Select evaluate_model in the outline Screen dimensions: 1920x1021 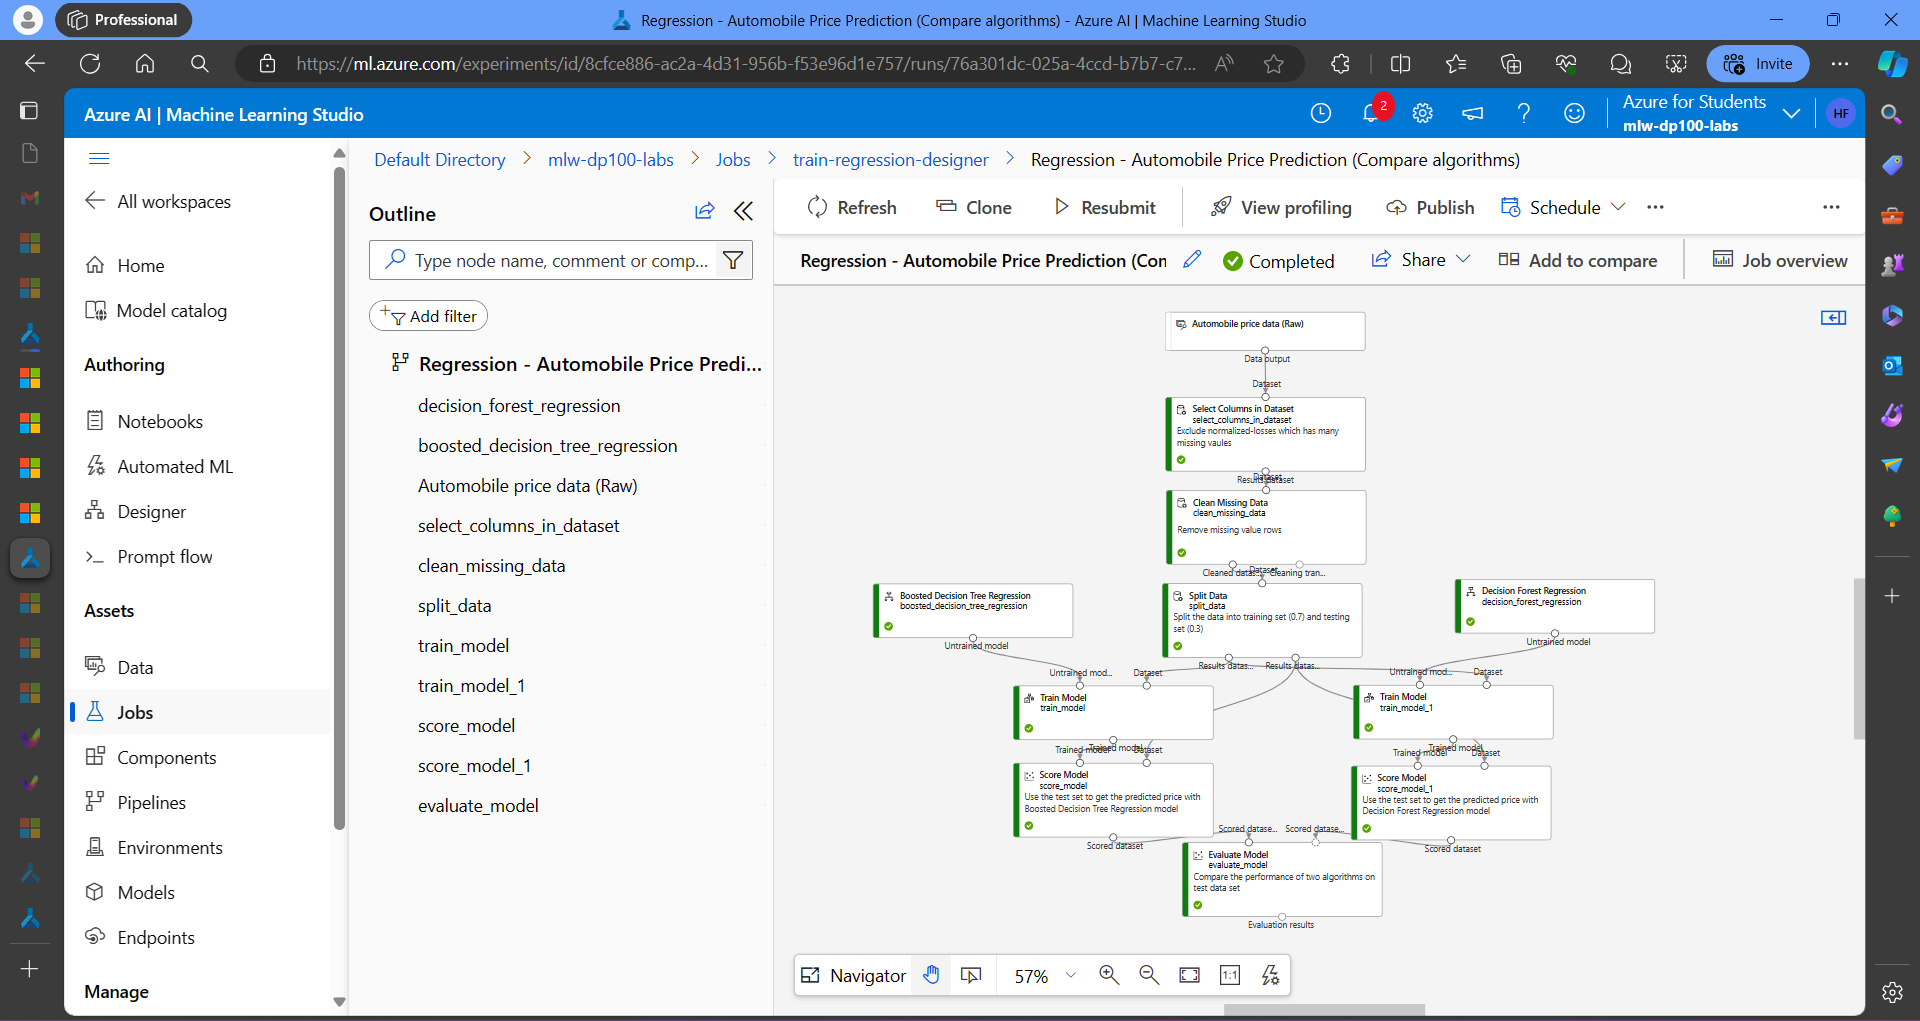coord(478,805)
